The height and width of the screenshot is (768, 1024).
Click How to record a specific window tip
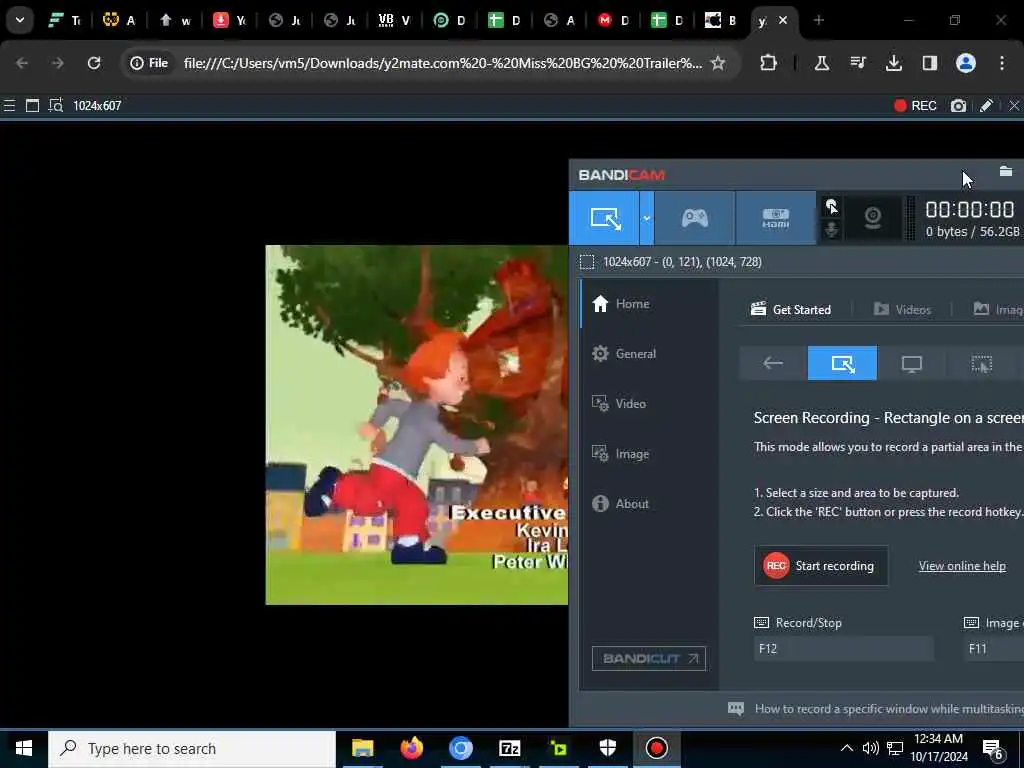click(875, 709)
